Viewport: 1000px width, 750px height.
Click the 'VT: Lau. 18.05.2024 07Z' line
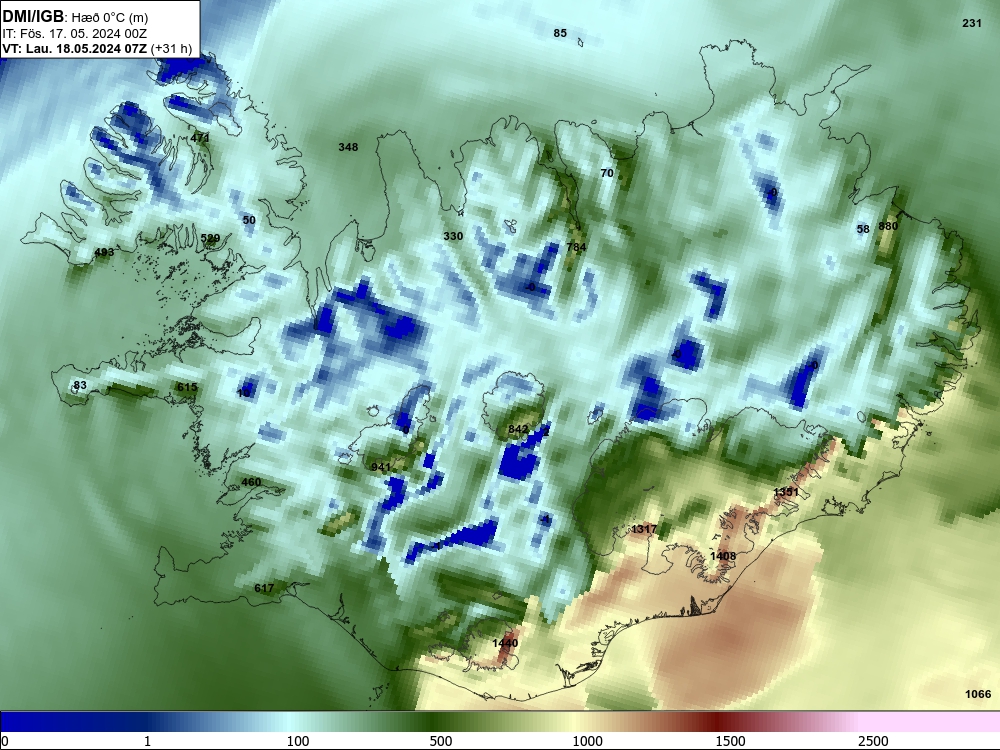[x=75, y=49]
